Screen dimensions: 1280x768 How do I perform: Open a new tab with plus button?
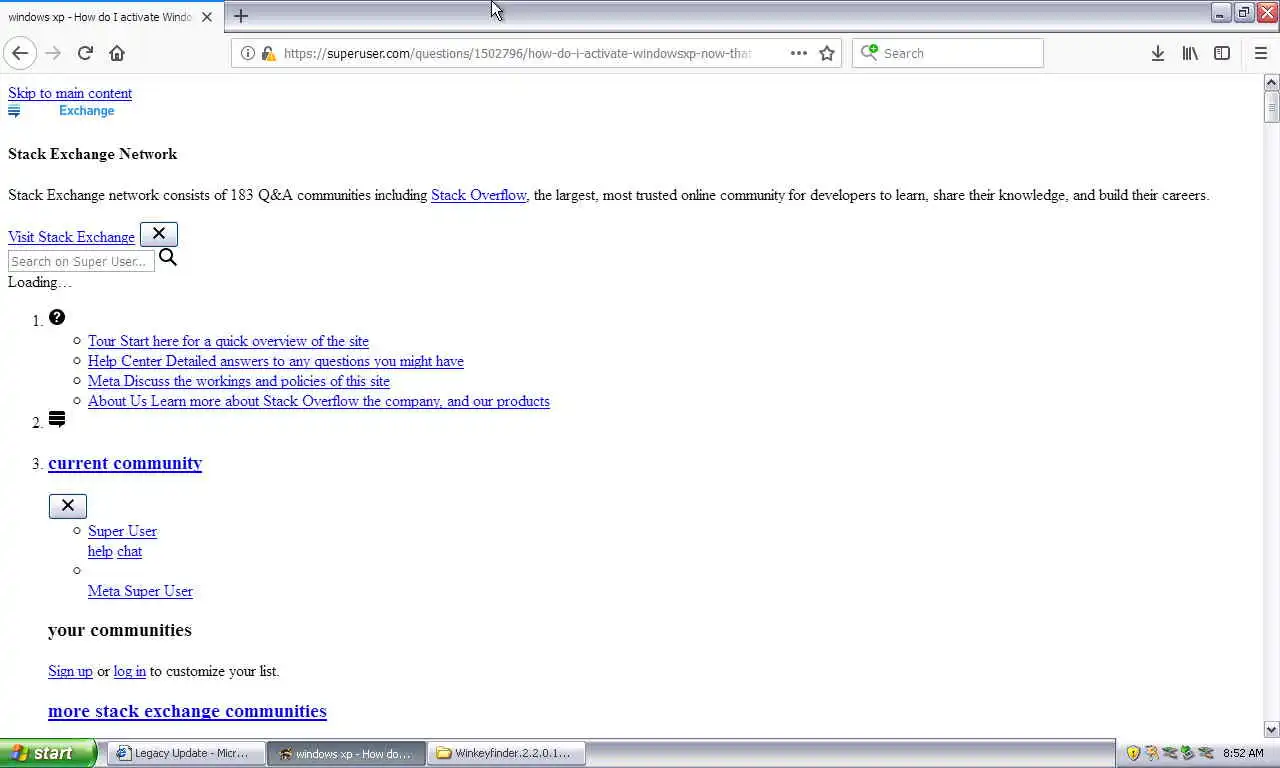(x=241, y=16)
